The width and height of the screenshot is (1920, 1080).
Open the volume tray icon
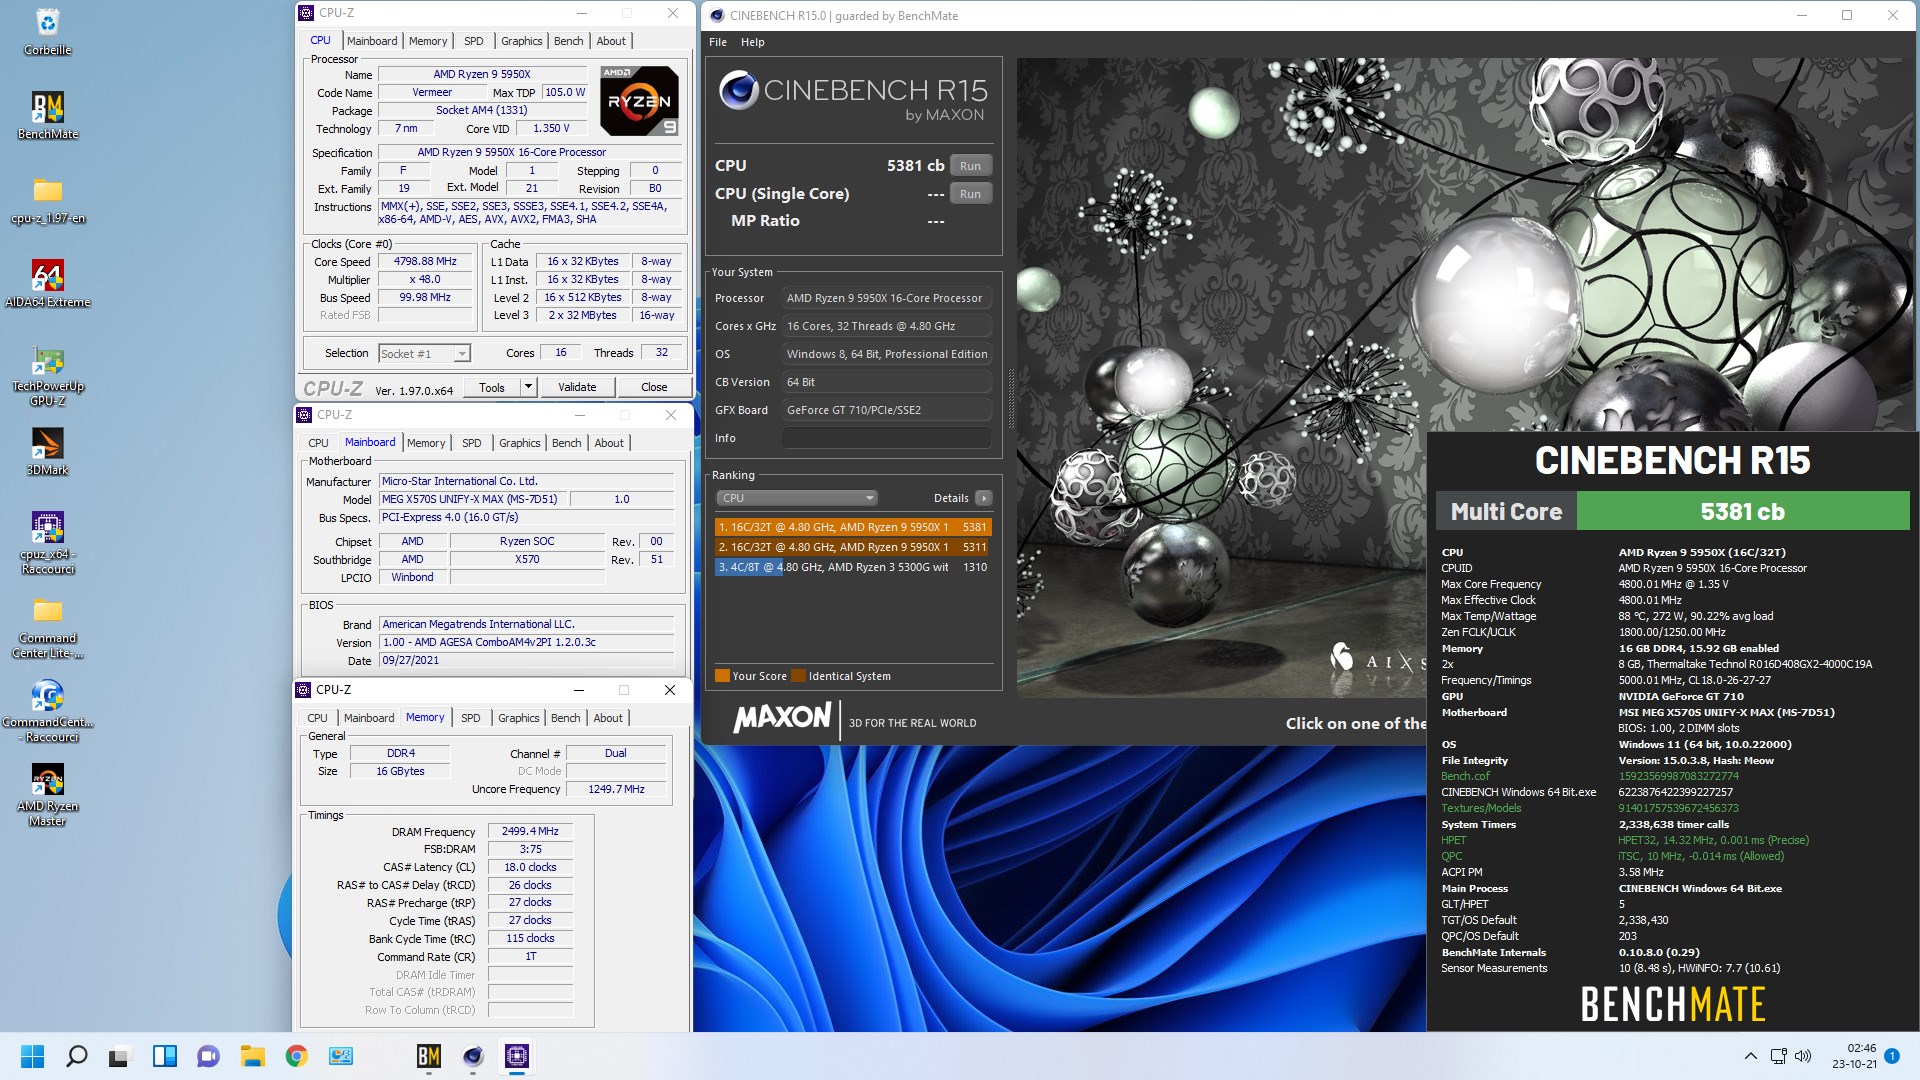point(1803,1056)
